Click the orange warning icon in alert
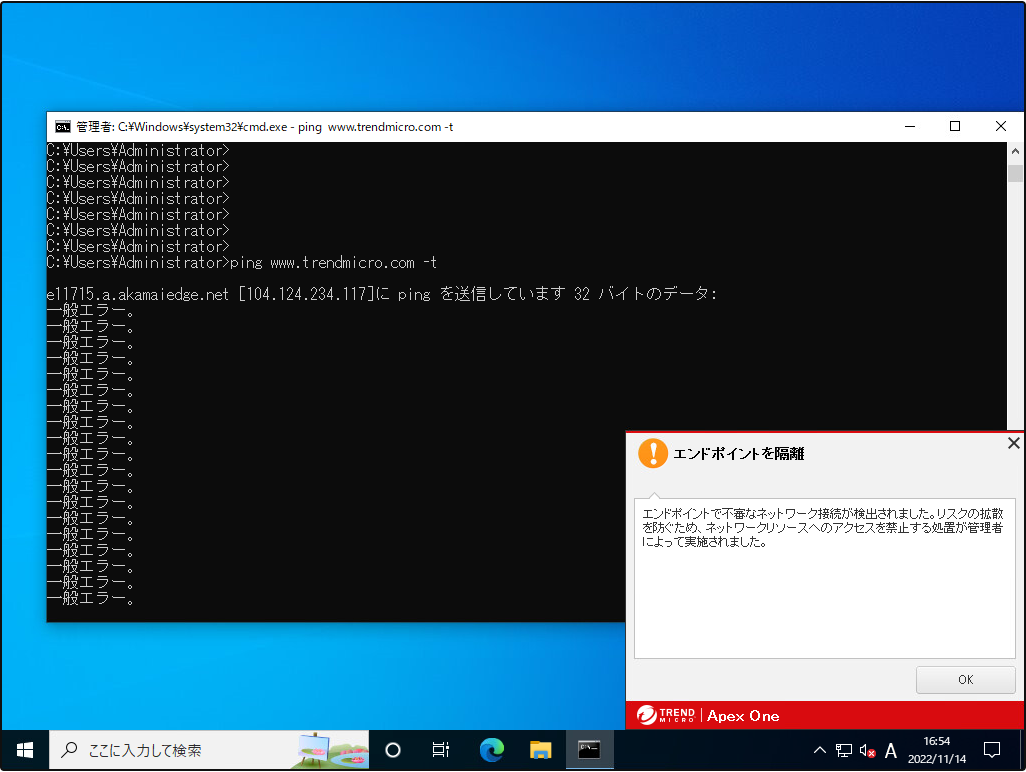Screen dimensions: 1026x772 [653, 453]
